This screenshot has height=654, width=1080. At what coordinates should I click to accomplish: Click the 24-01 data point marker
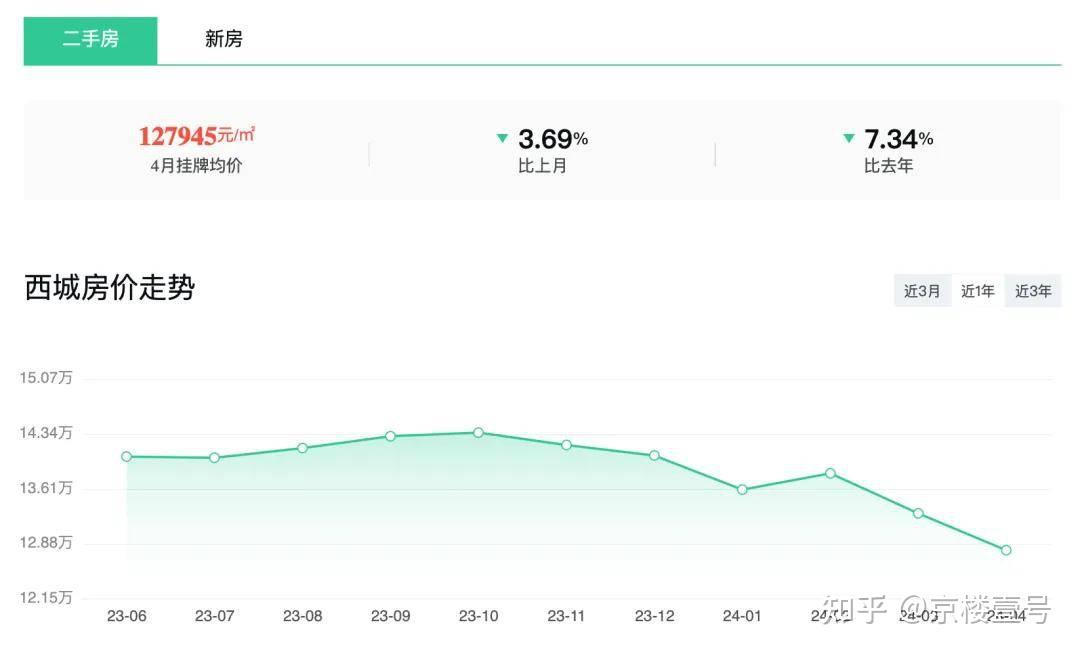[742, 489]
